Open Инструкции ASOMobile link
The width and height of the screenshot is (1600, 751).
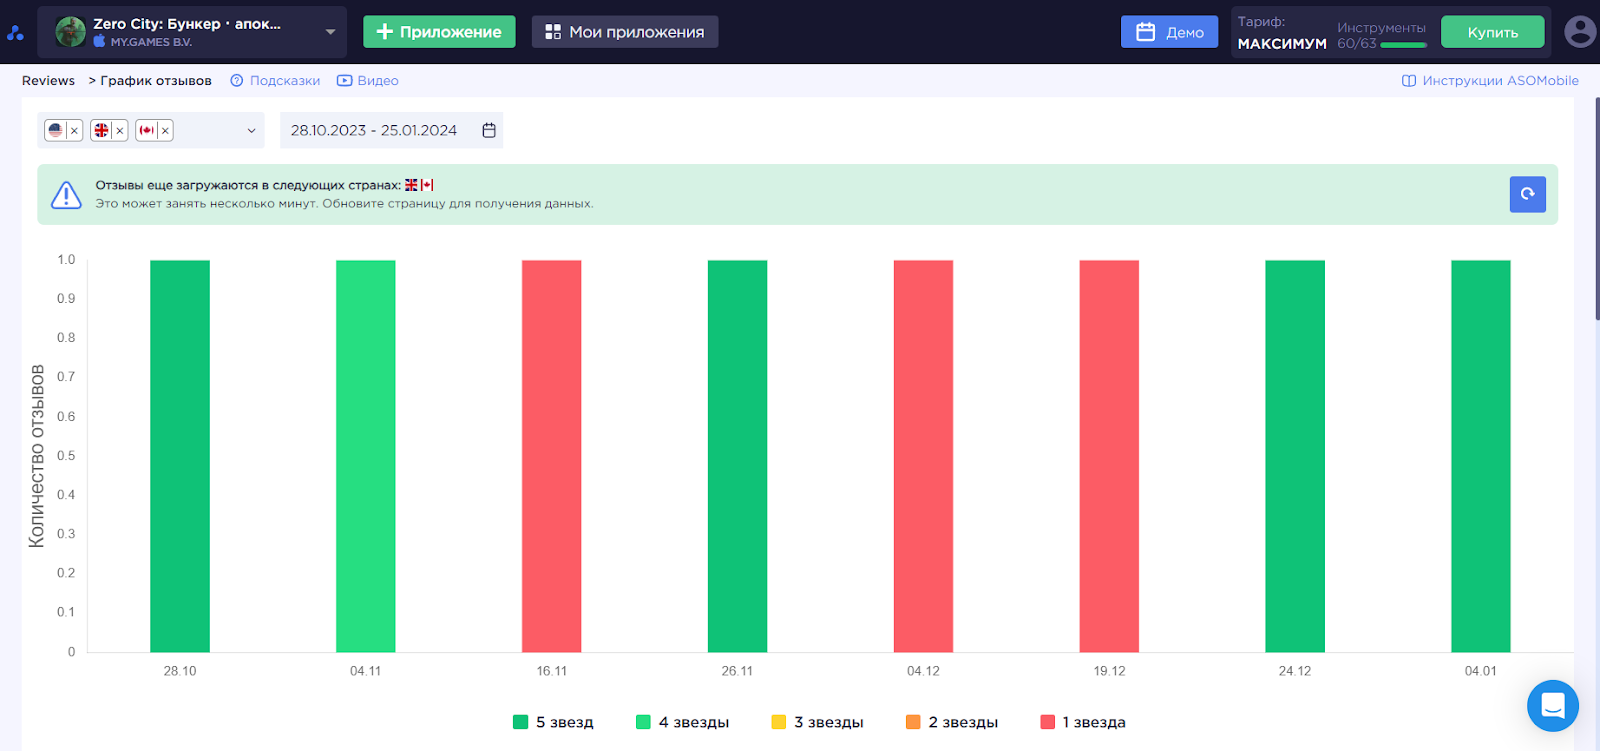[1490, 81]
